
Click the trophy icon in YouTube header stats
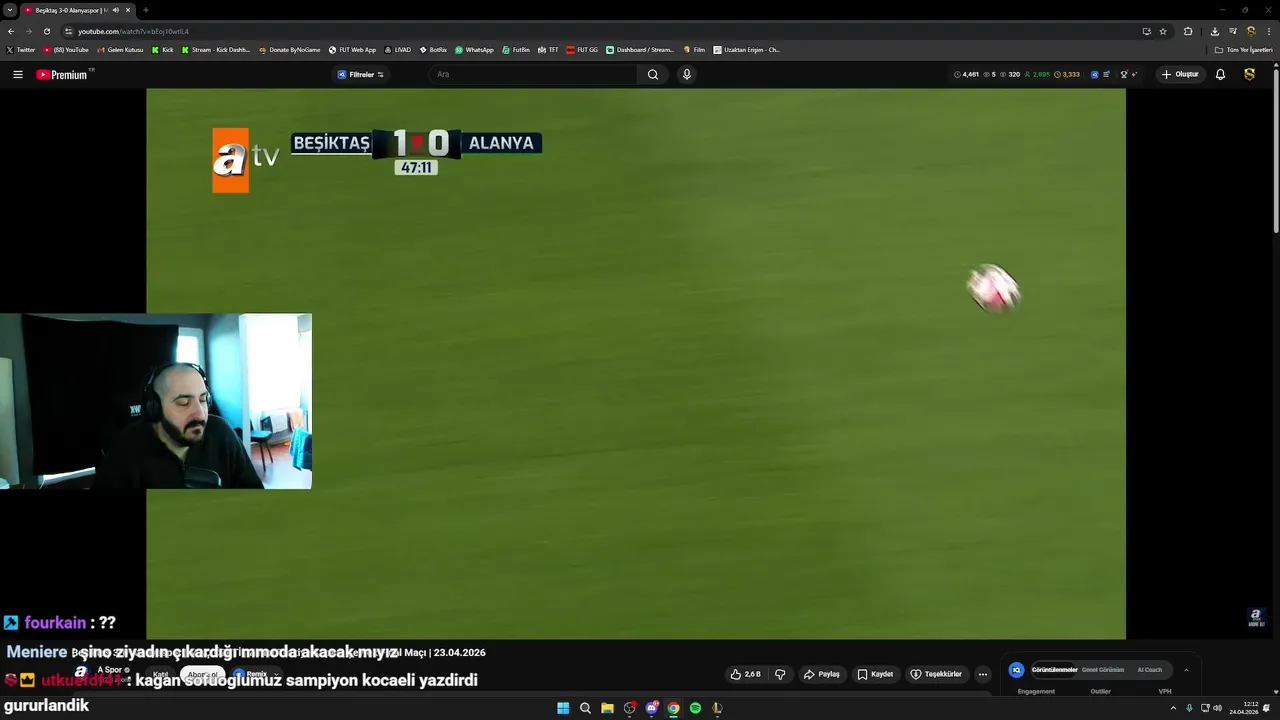(1124, 74)
